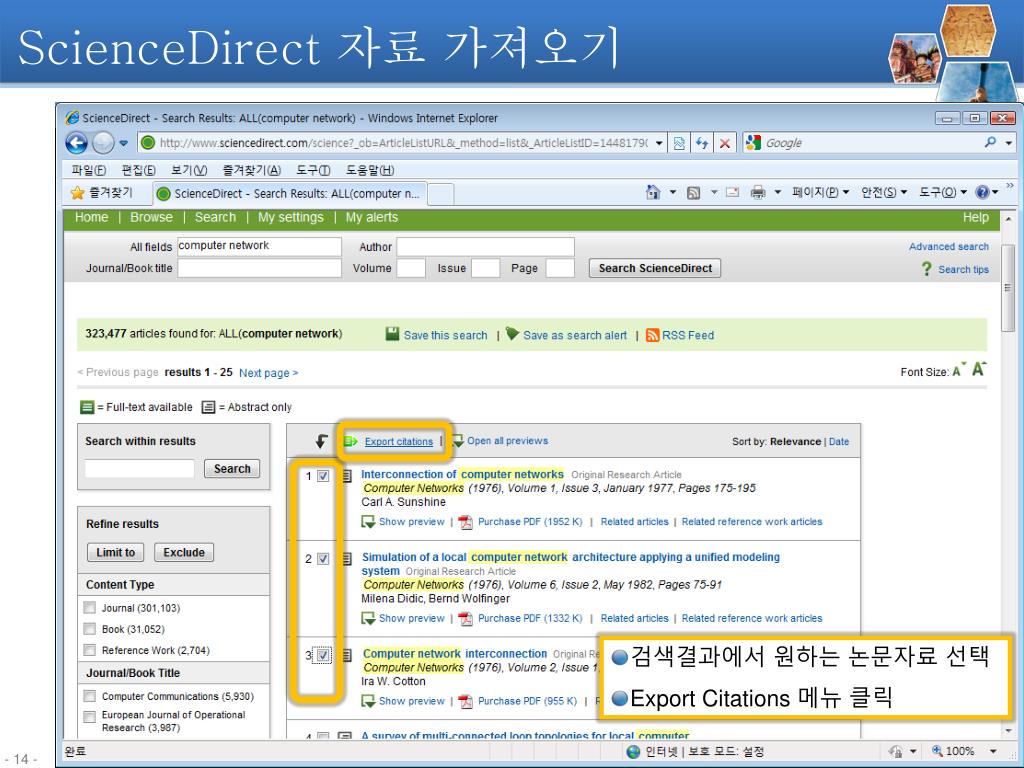1024x768 pixels.
Task: Go to ScienceDirect Home link
Action: click(91, 217)
